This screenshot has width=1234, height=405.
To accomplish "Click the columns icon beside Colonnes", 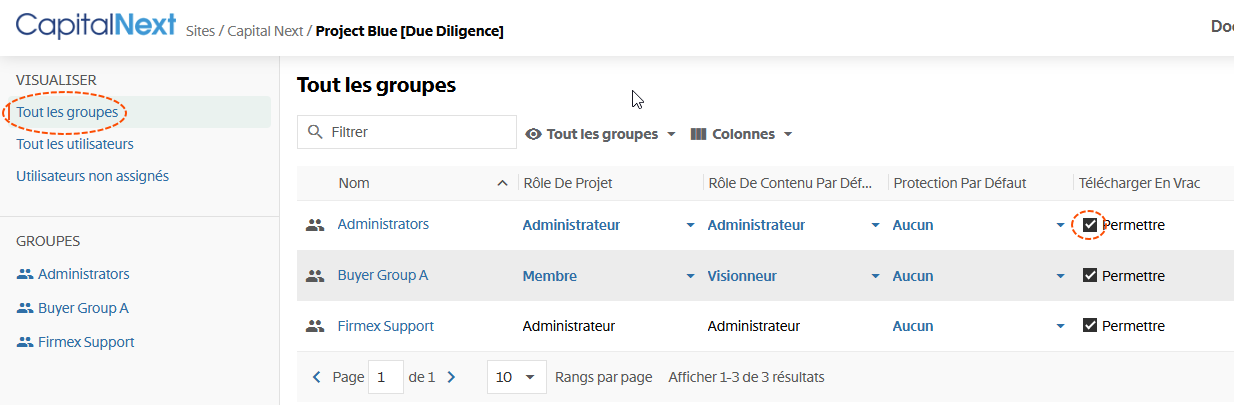I will click(x=699, y=134).
